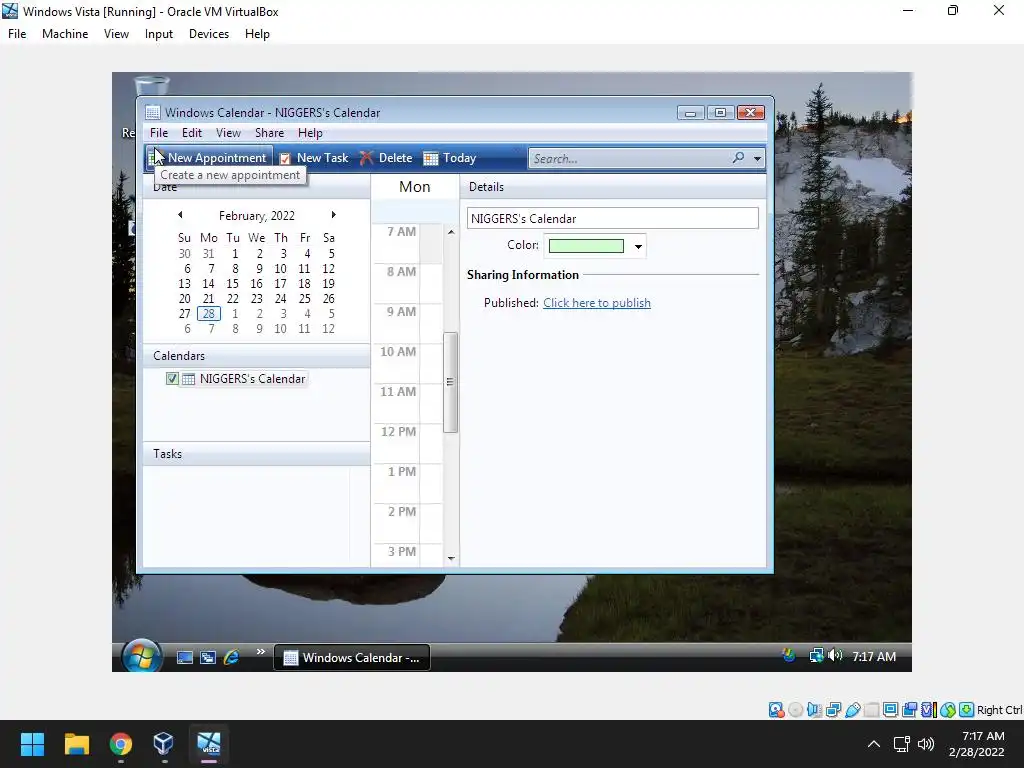Click calendar name field in Details pane
The image size is (1024, 768).
pos(613,218)
